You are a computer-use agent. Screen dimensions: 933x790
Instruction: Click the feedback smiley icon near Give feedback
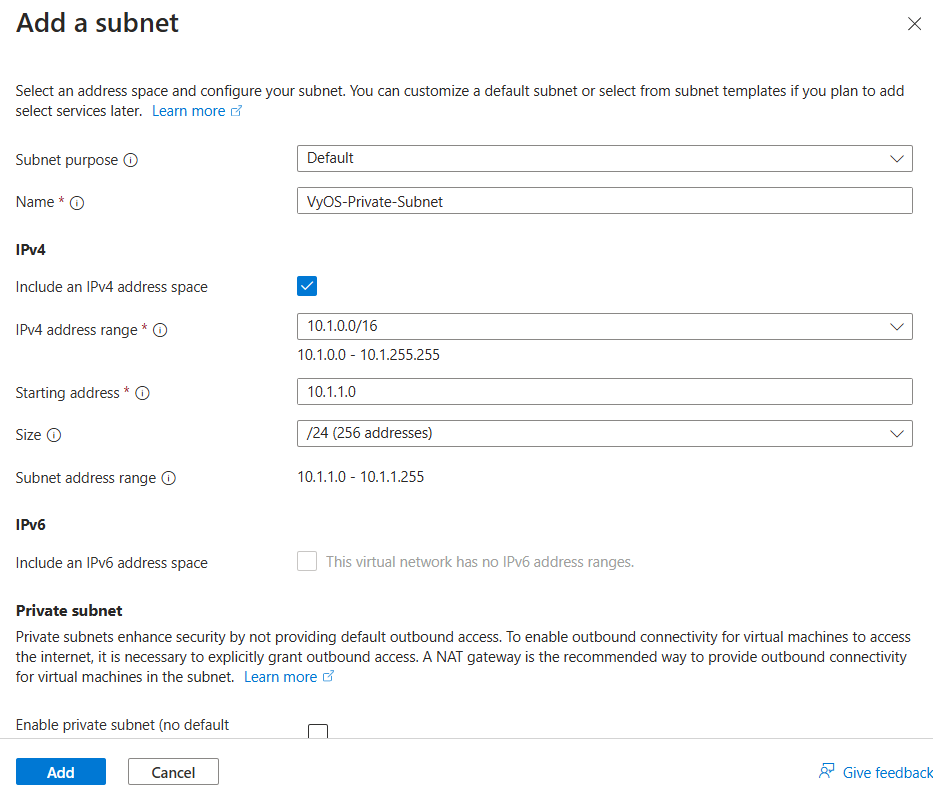click(826, 771)
